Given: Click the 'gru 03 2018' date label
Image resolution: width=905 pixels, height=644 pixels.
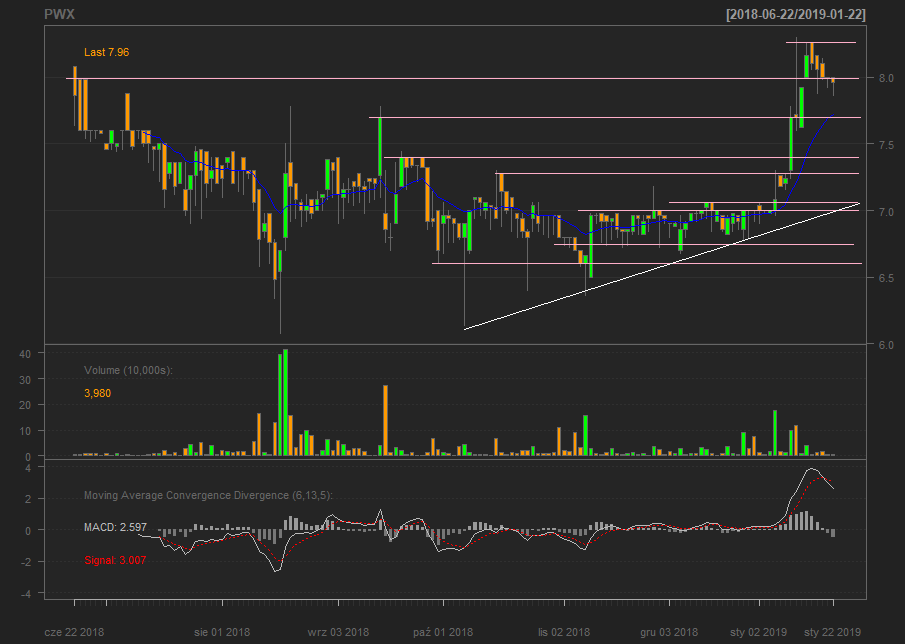Looking at the screenshot, I should pos(669,632).
